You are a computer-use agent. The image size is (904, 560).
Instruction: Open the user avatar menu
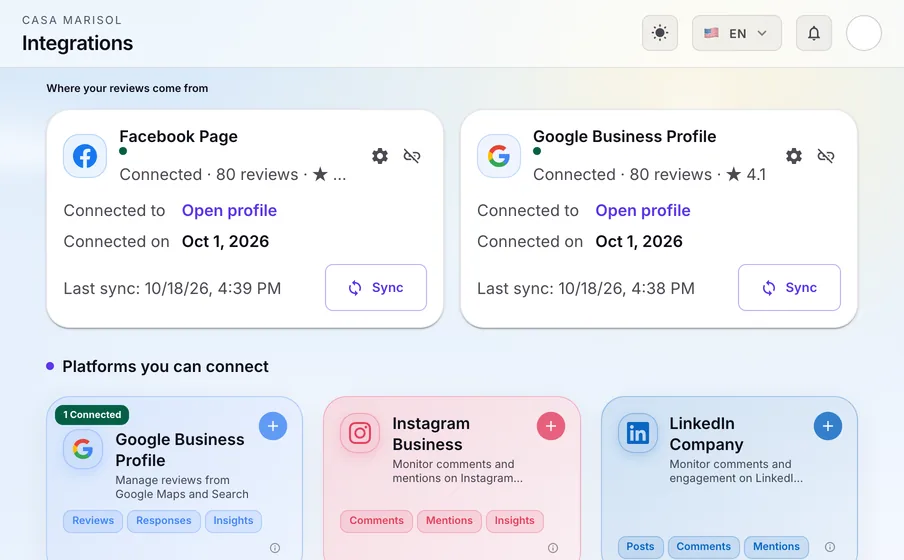tap(864, 33)
